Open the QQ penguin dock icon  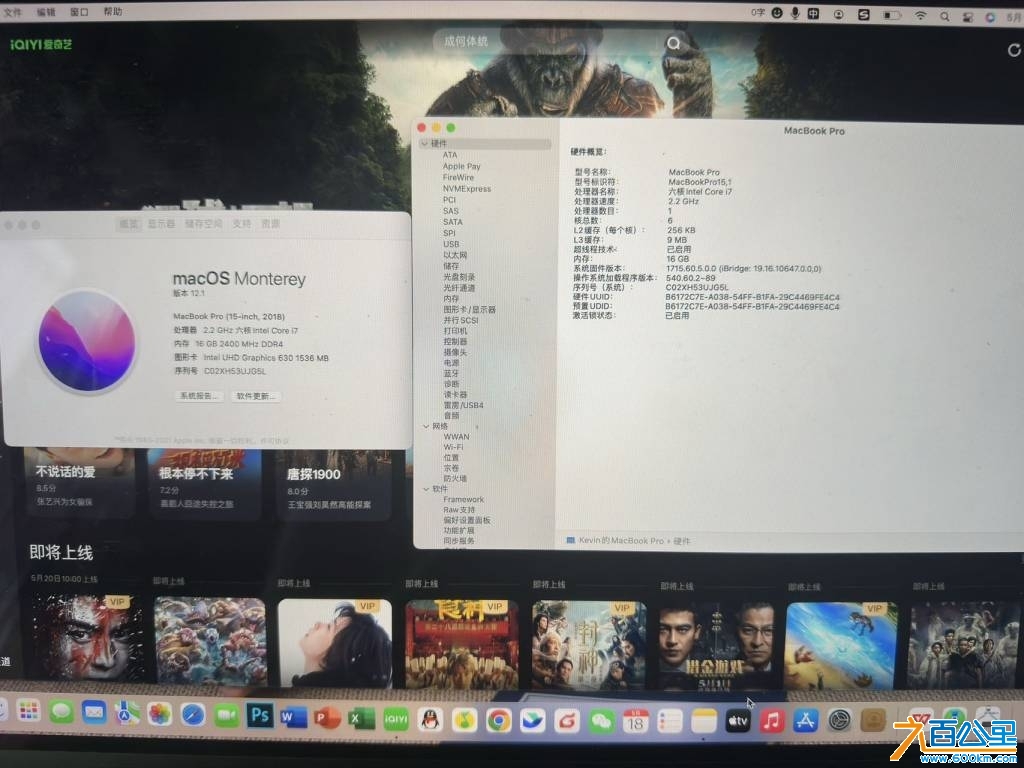coord(430,720)
